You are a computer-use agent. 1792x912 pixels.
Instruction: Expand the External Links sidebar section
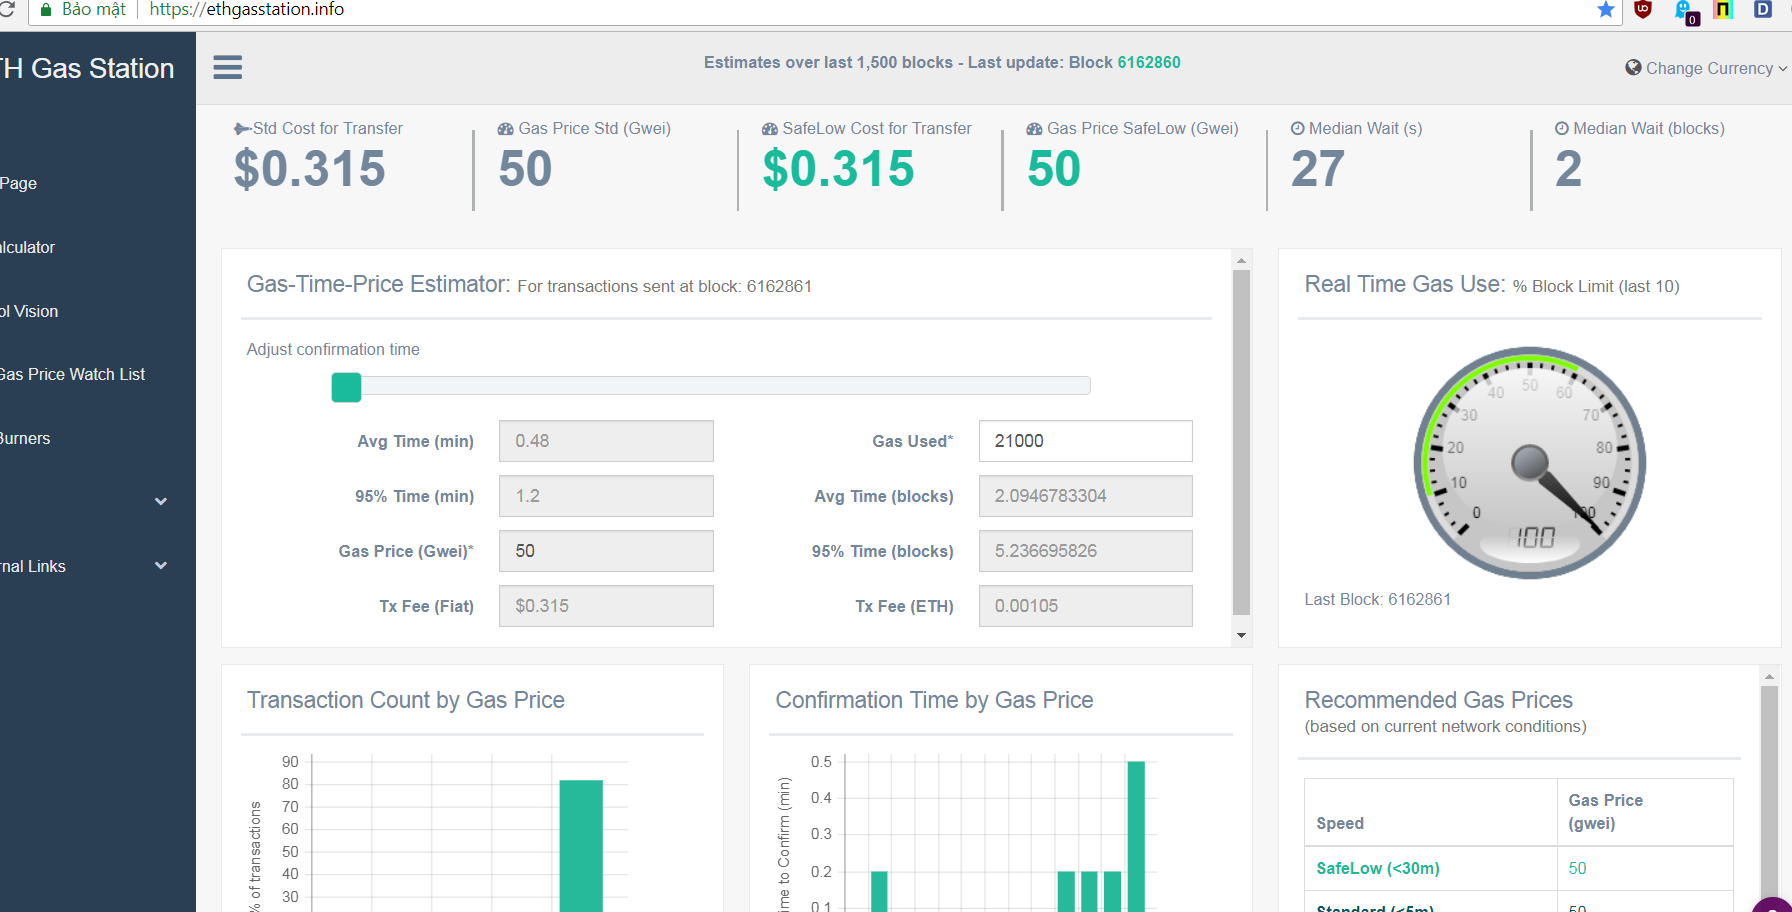point(160,565)
